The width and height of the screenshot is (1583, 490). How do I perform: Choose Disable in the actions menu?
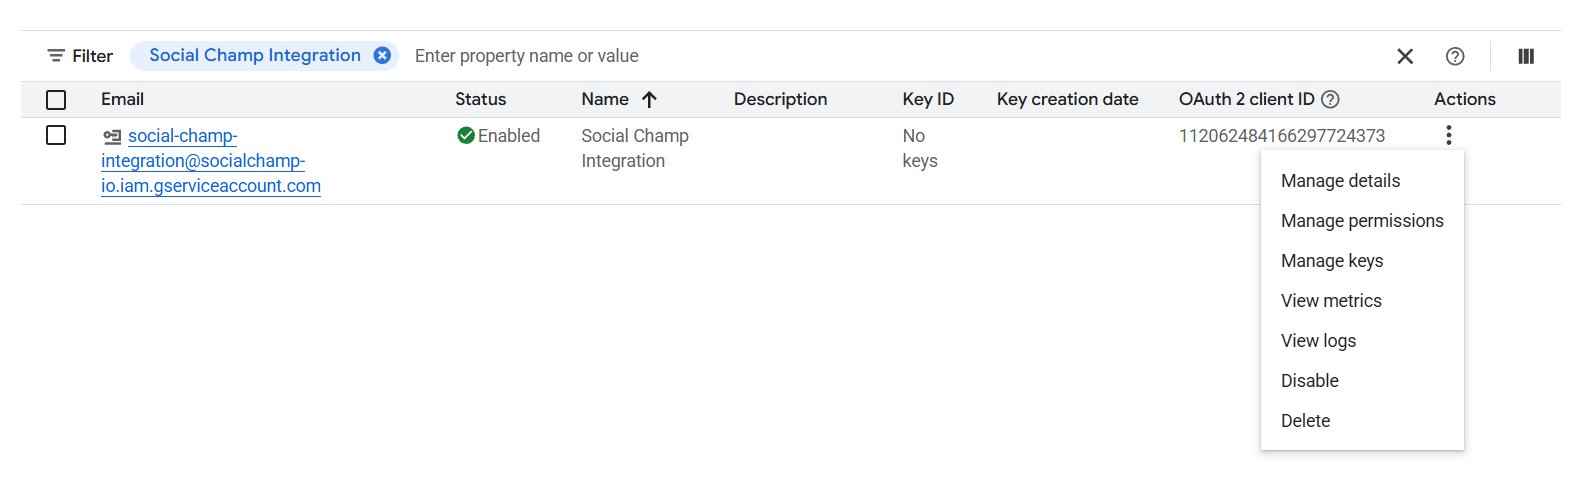click(x=1309, y=381)
